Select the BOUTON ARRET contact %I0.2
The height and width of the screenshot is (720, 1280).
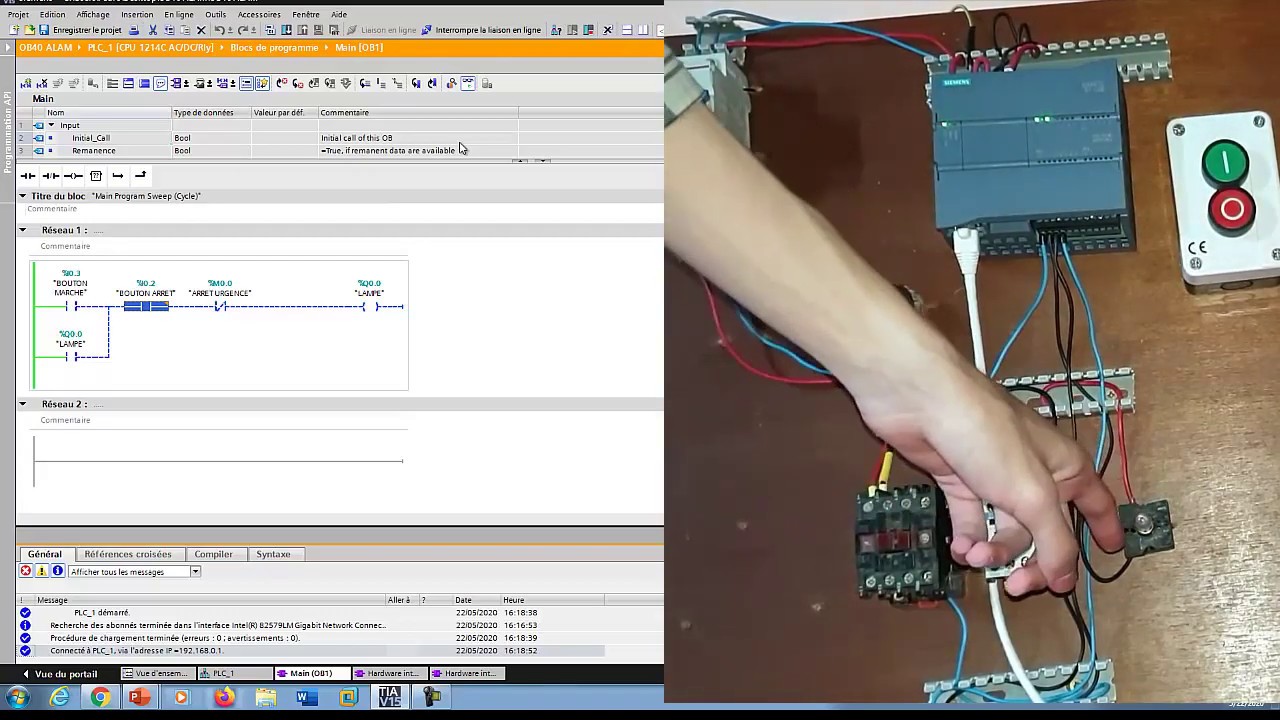pyautogui.click(x=146, y=306)
